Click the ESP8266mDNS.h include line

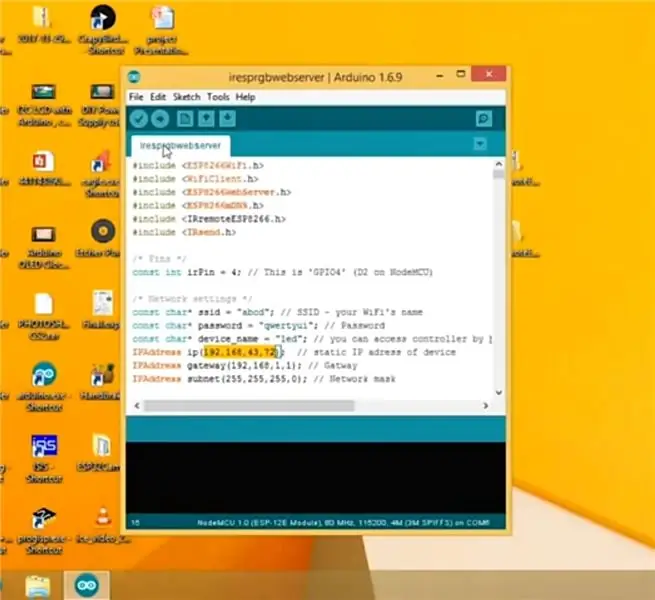click(x=198, y=206)
